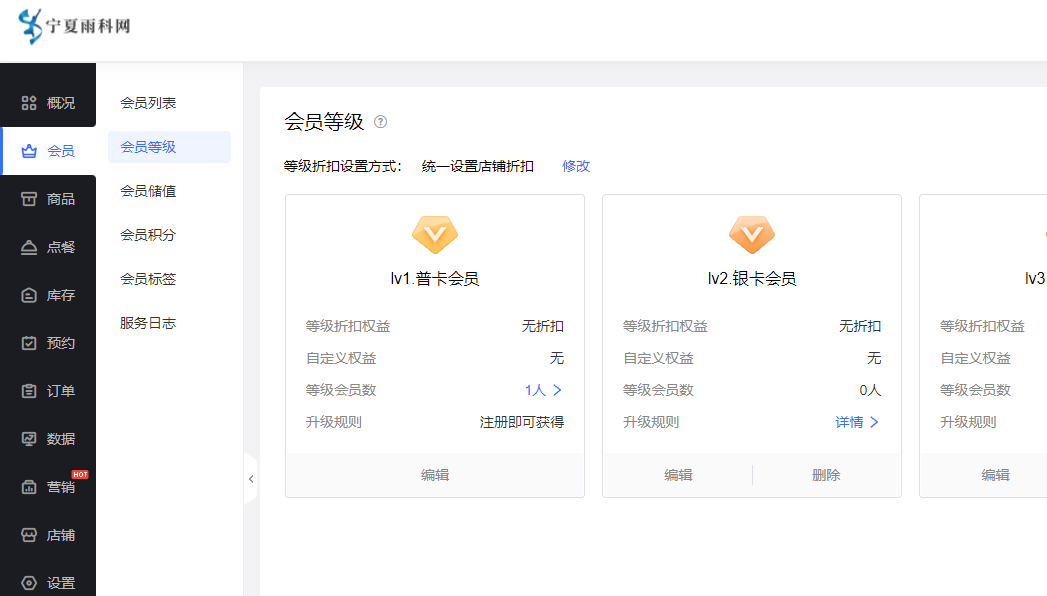Click 无折扣 value on lv2 card

click(x=860, y=326)
